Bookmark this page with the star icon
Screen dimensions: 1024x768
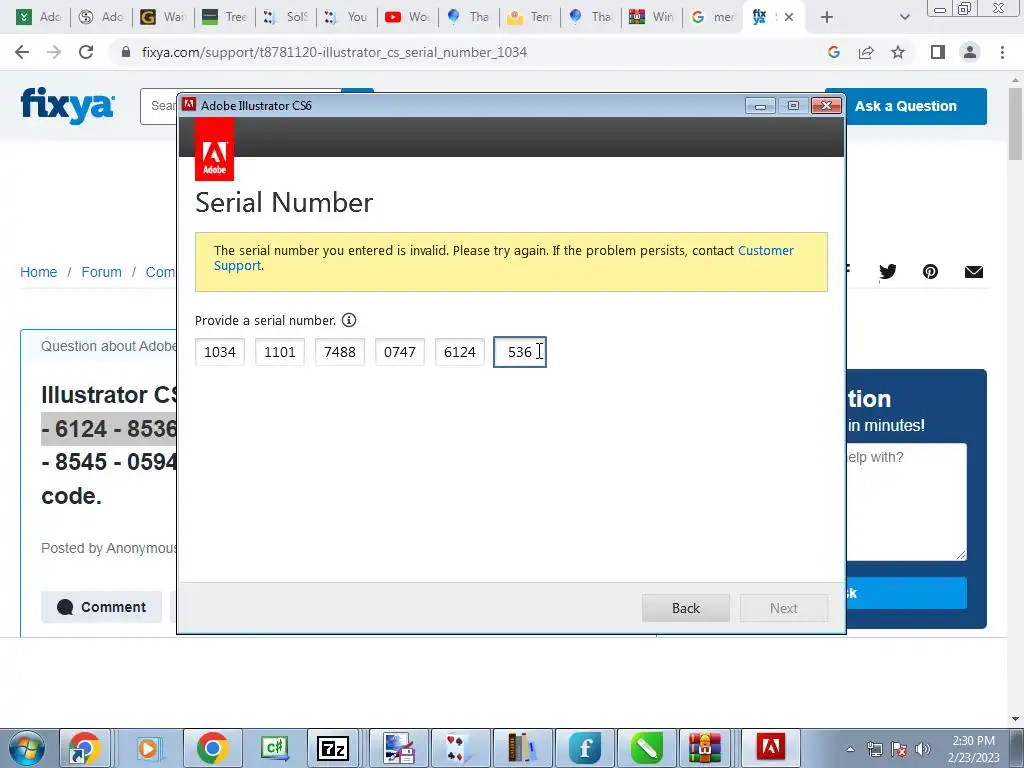click(898, 52)
